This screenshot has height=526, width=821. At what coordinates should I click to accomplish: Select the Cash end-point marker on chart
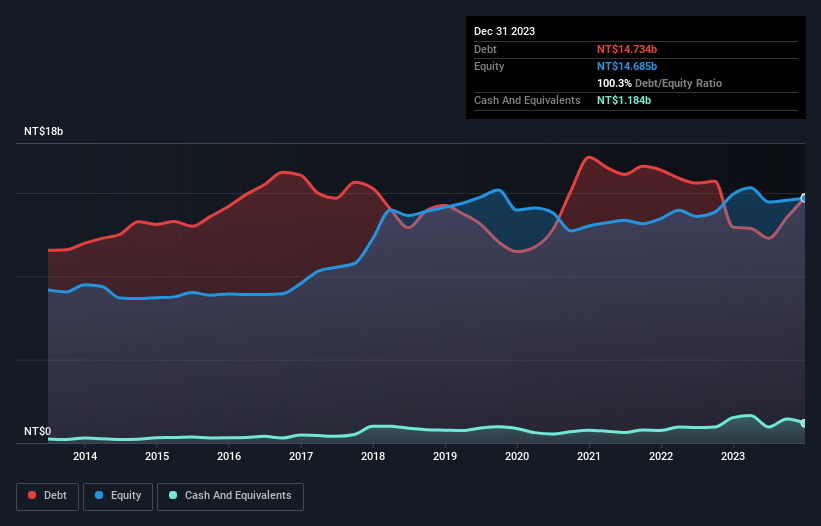tap(804, 423)
